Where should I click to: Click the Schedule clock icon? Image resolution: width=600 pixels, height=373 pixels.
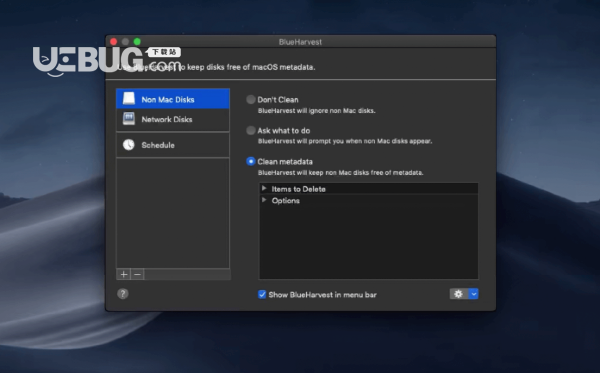pyautogui.click(x=129, y=145)
